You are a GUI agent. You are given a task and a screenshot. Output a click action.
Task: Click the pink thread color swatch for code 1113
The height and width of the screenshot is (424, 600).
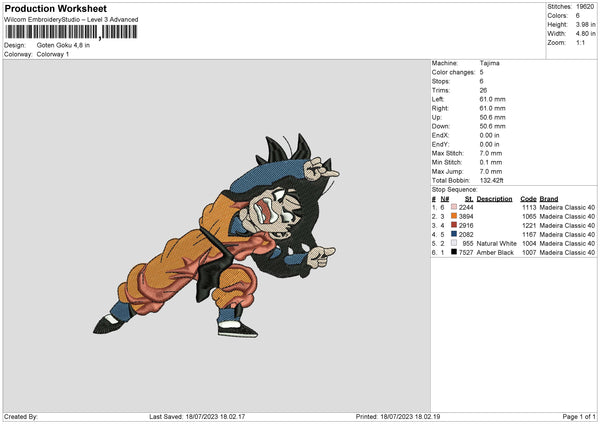[454, 207]
